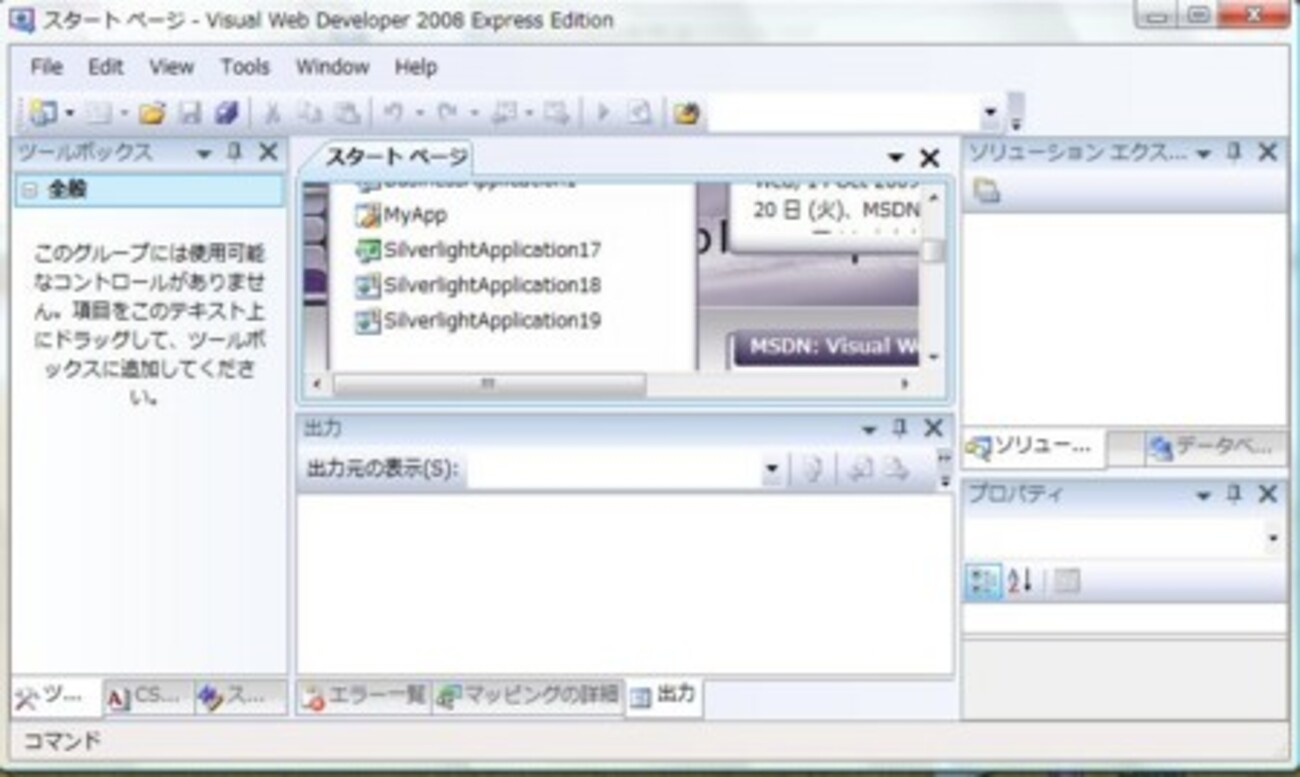
Task: Open SilverlightApplication19 recent project
Action: point(479,321)
